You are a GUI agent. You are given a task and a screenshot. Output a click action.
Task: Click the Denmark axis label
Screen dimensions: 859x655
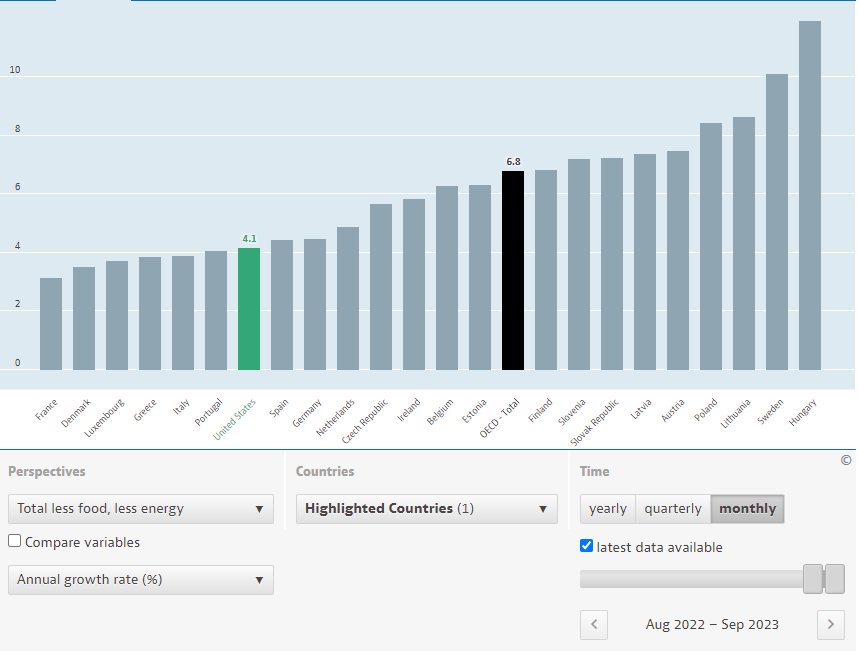pyautogui.click(x=76, y=415)
